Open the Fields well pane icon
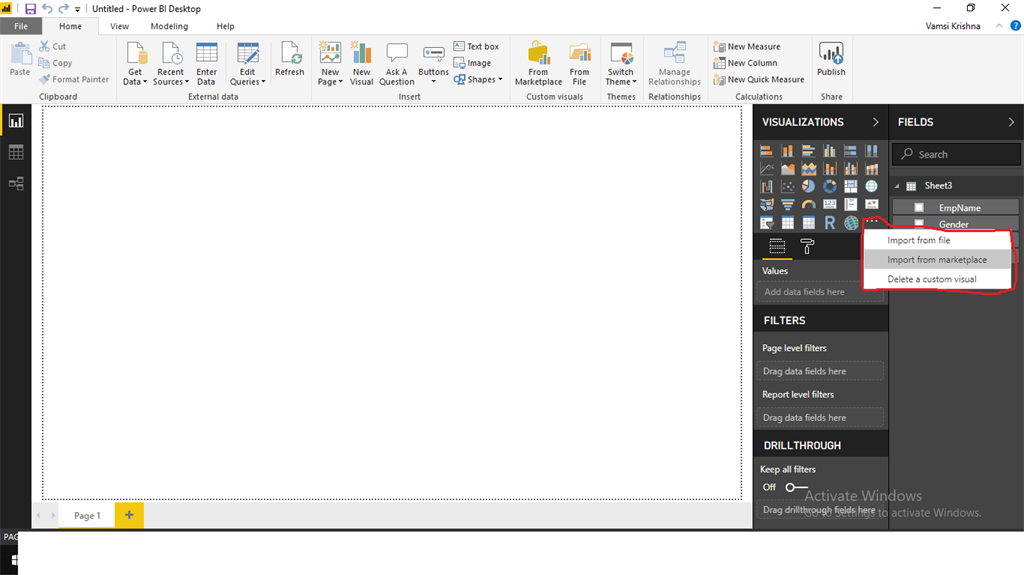Image resolution: width=1024 pixels, height=575 pixels. pyautogui.click(x=777, y=246)
